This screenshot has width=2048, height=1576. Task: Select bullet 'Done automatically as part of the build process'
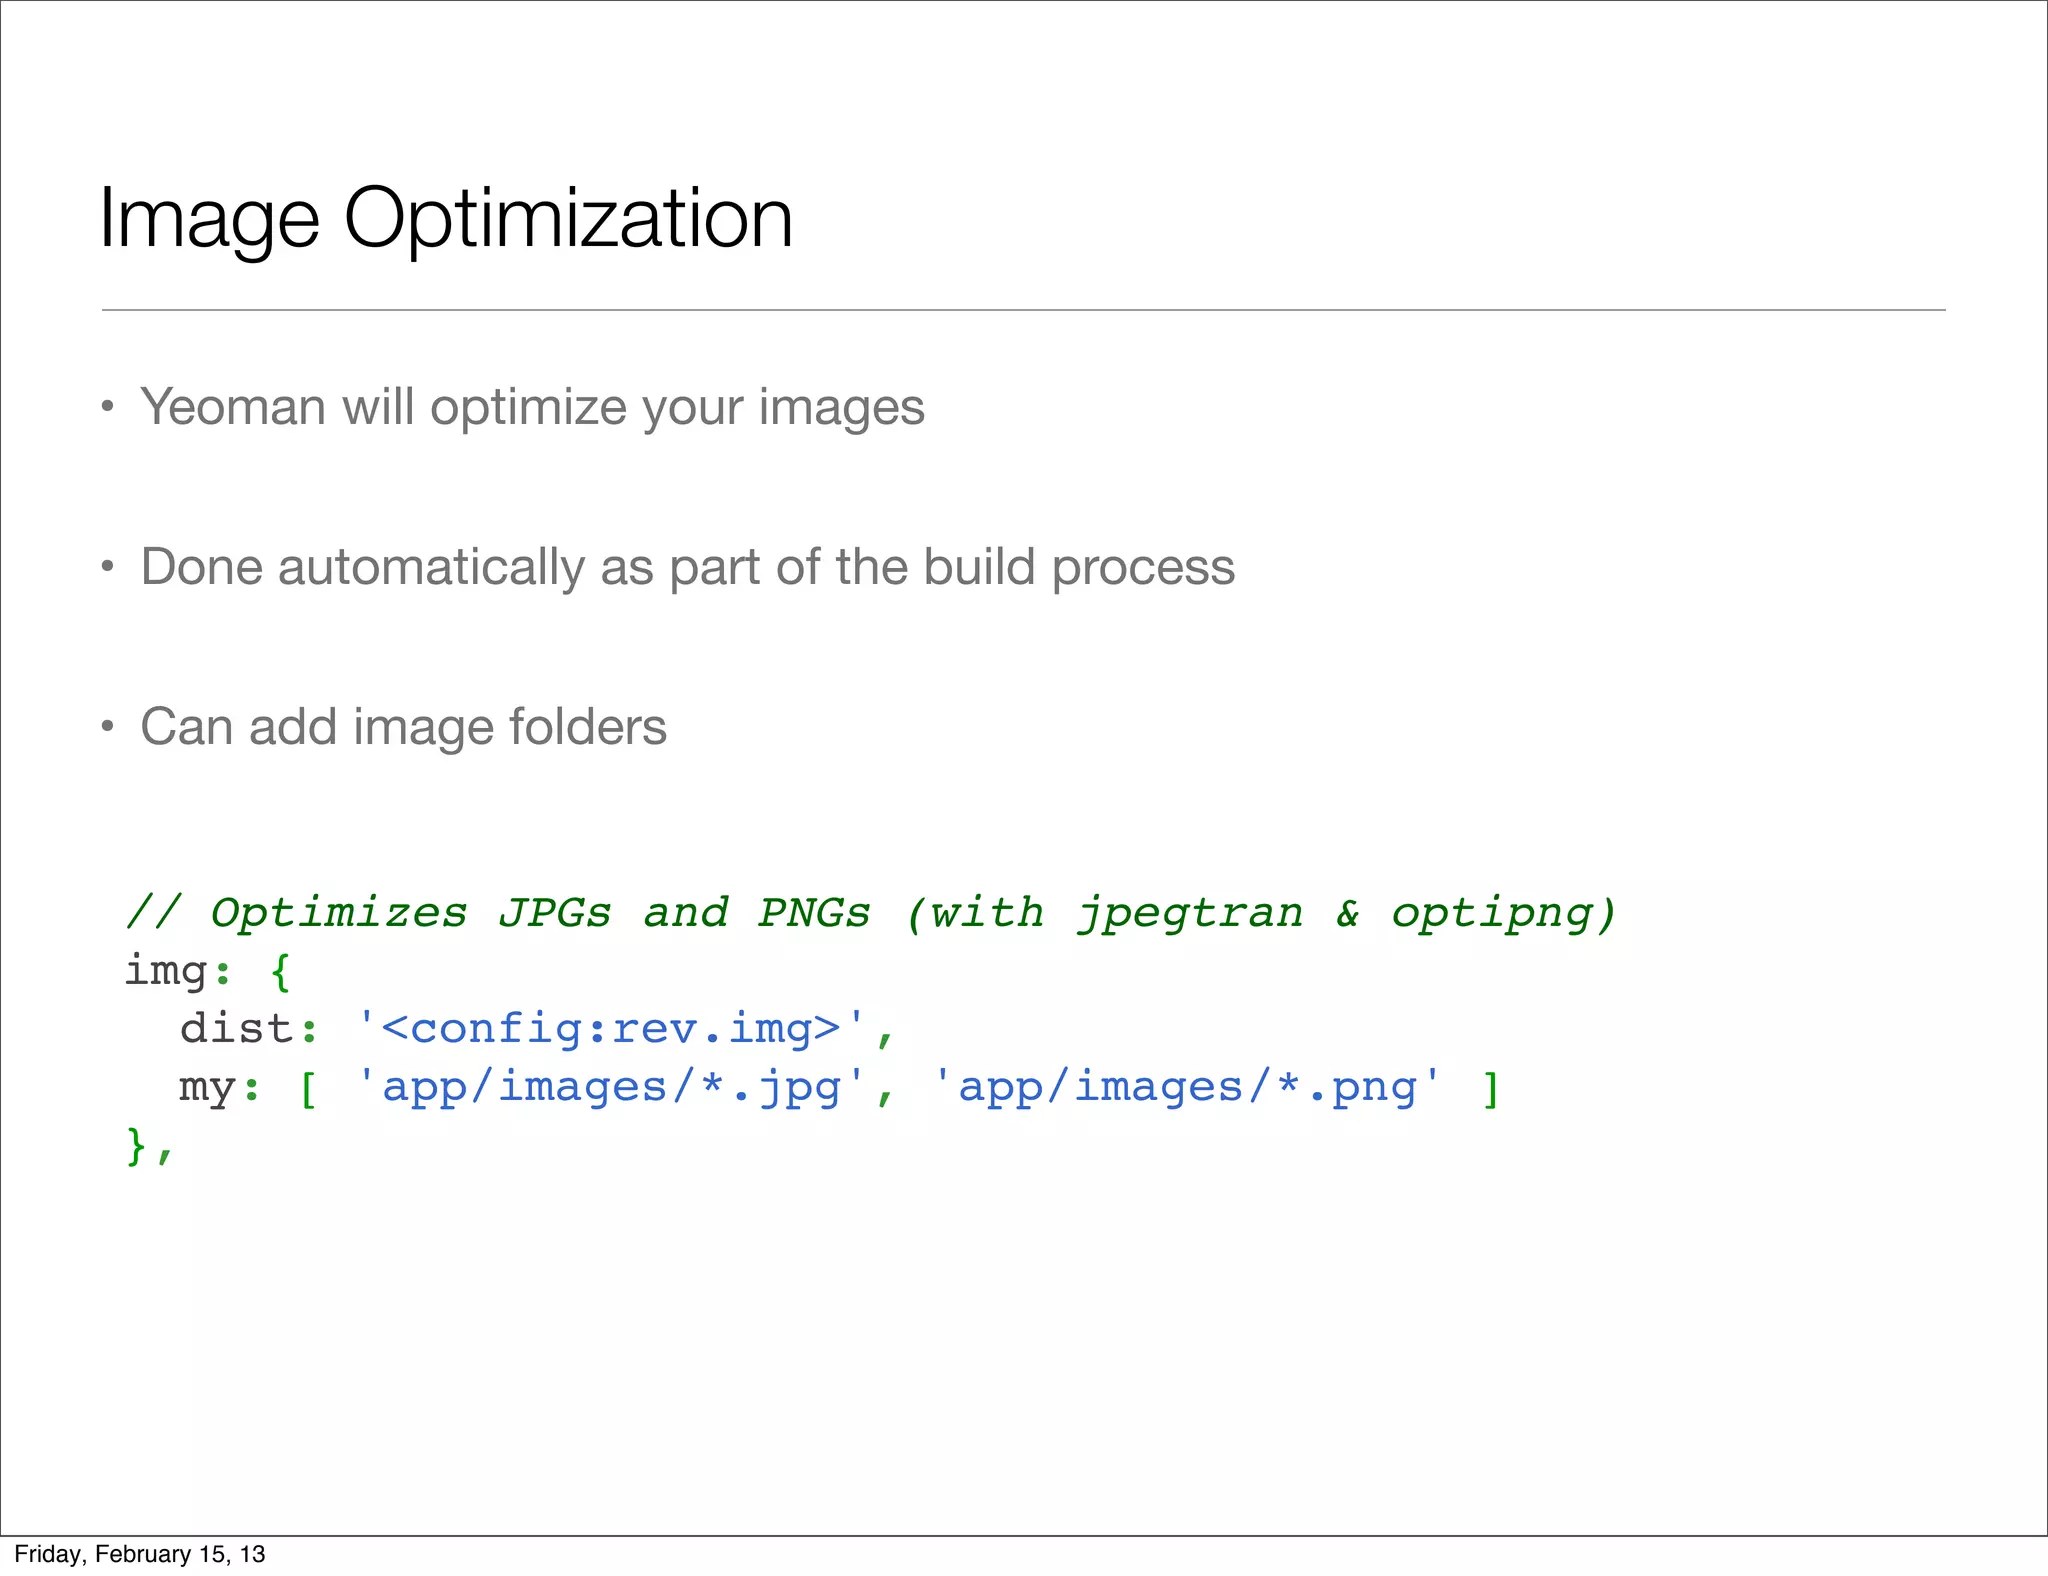click(687, 568)
